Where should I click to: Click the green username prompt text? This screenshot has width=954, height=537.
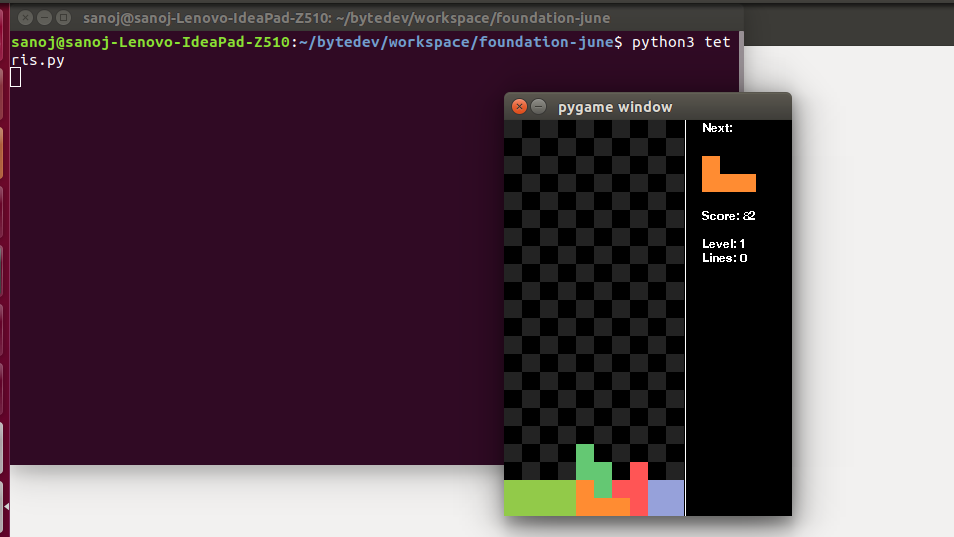point(150,42)
